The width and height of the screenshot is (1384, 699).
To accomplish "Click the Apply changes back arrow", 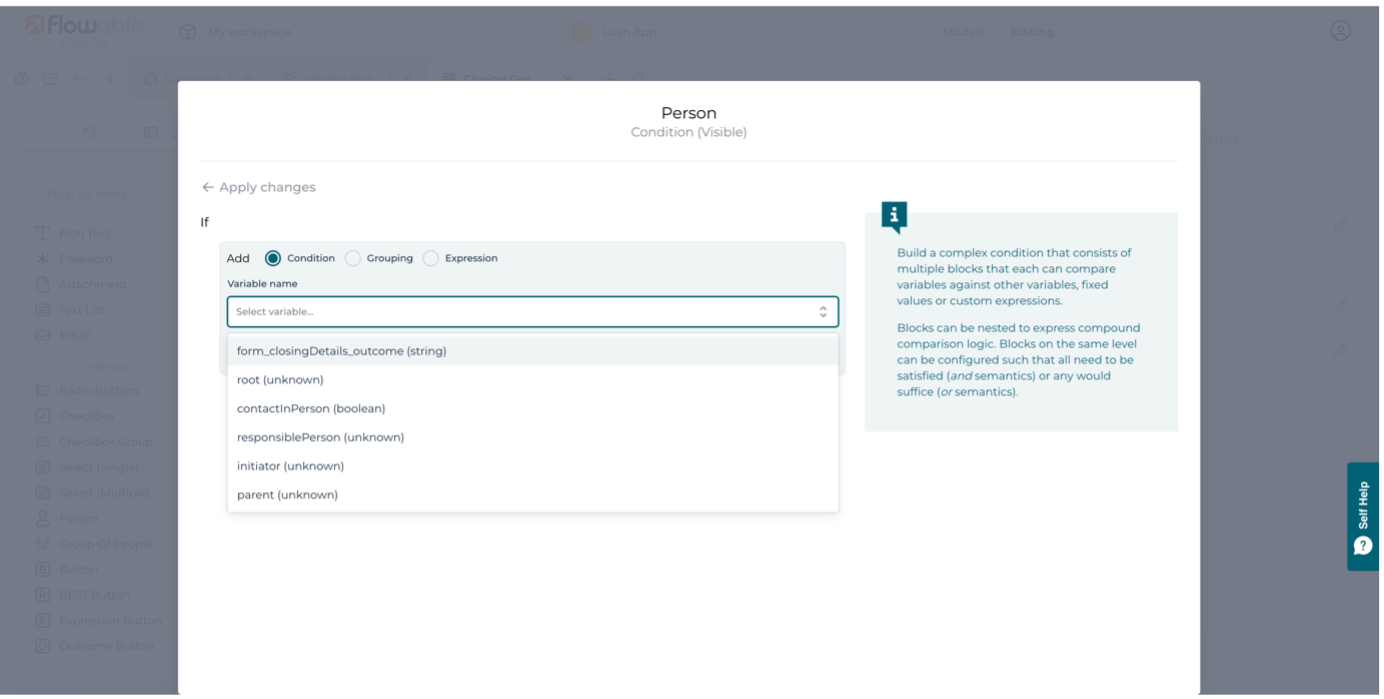I will pyautogui.click(x=208, y=187).
